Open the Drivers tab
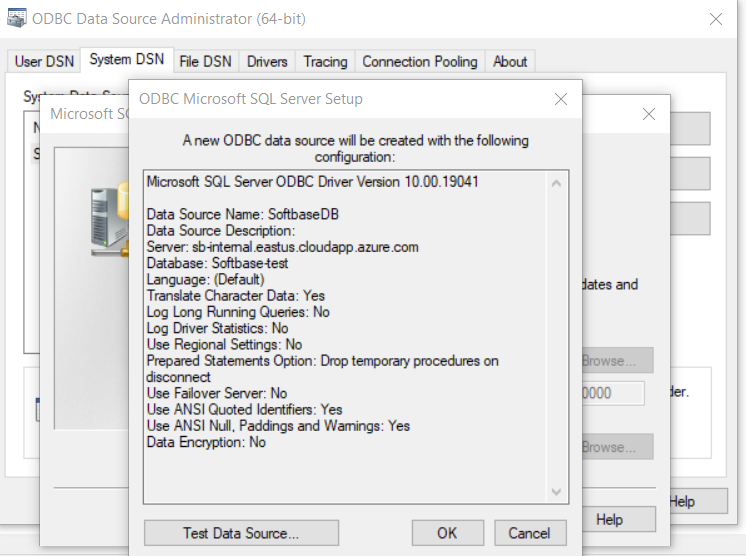The width and height of the screenshot is (746, 556). point(267,61)
